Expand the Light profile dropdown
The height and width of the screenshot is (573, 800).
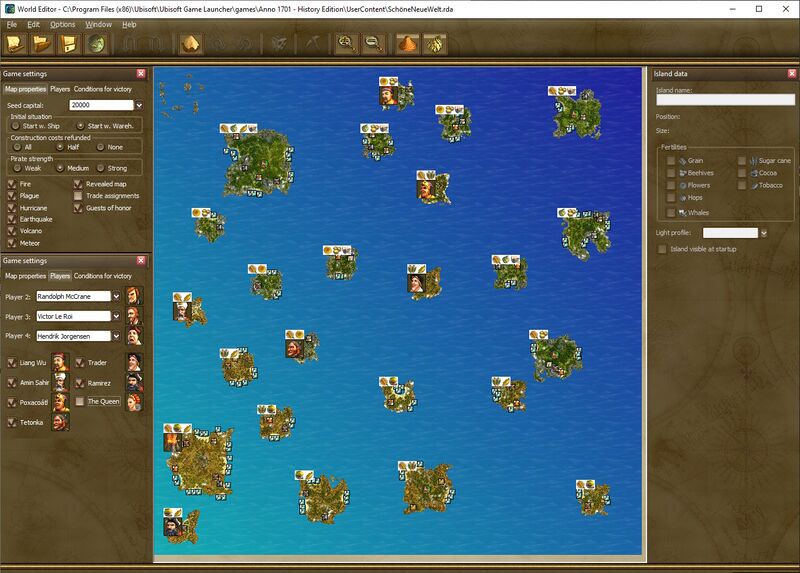(x=763, y=233)
